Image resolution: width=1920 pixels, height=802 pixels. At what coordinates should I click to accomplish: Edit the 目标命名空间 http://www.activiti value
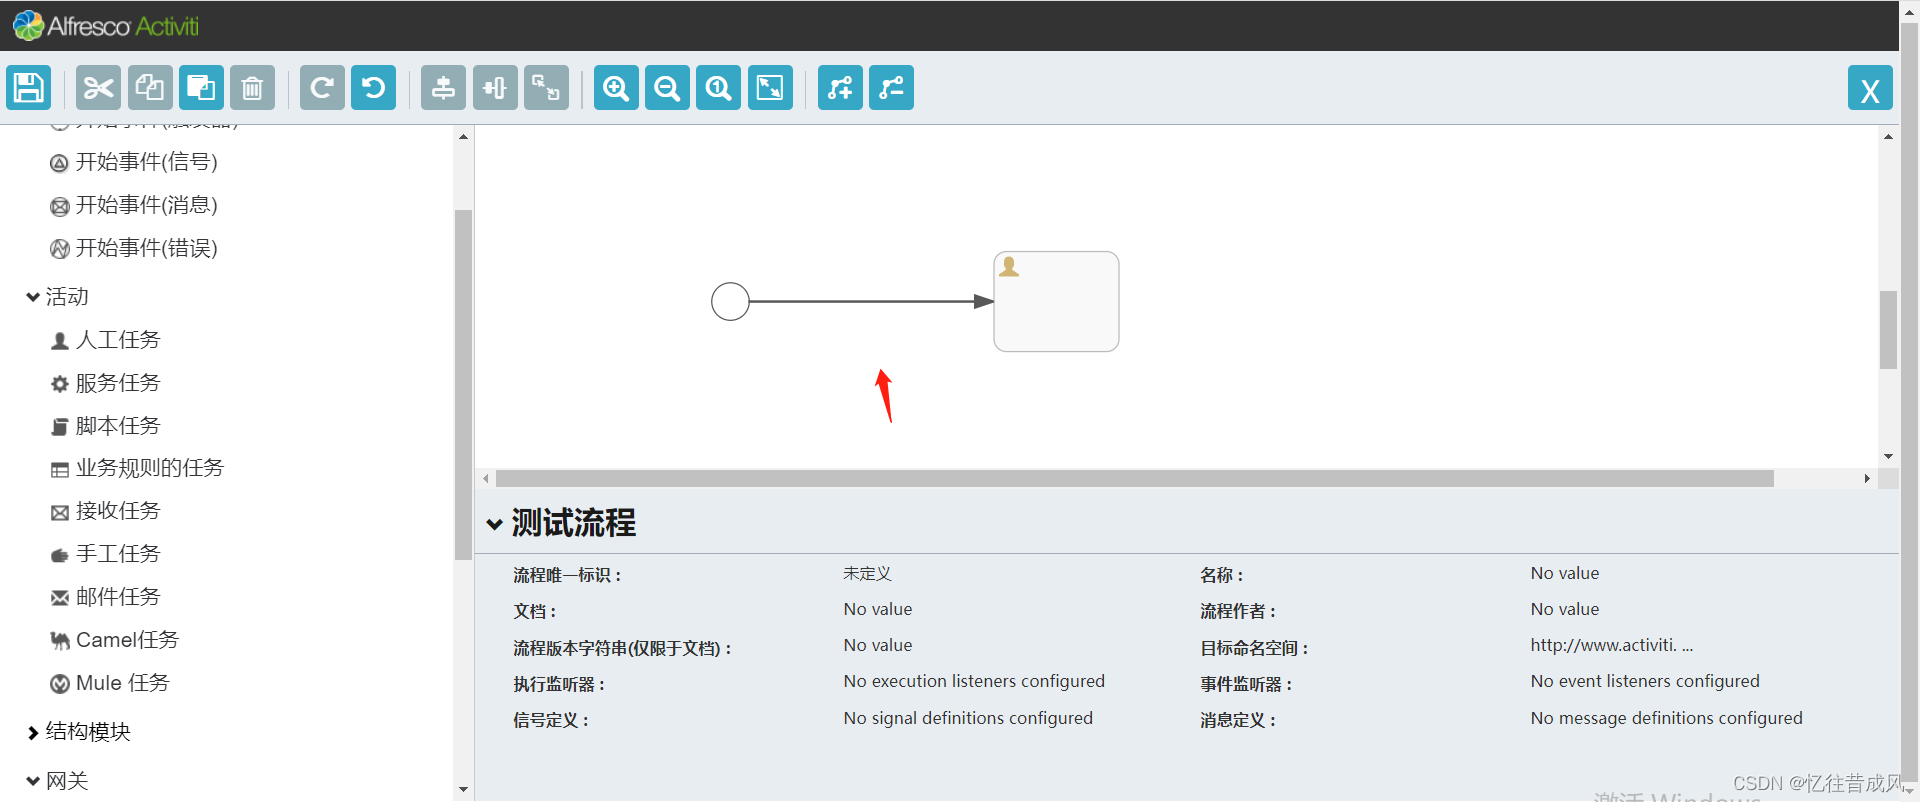(1612, 645)
